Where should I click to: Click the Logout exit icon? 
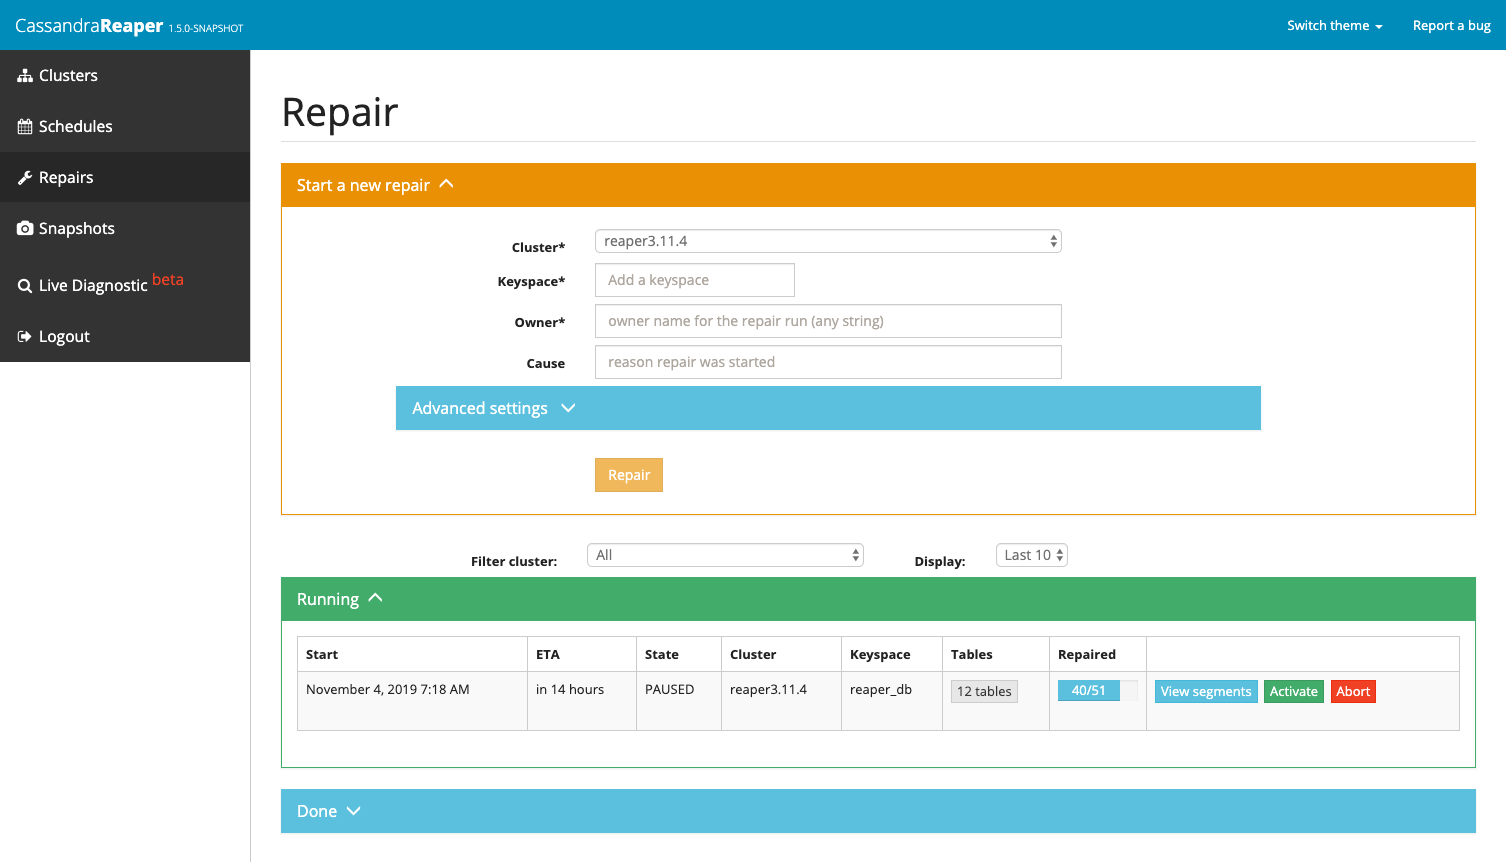25,337
